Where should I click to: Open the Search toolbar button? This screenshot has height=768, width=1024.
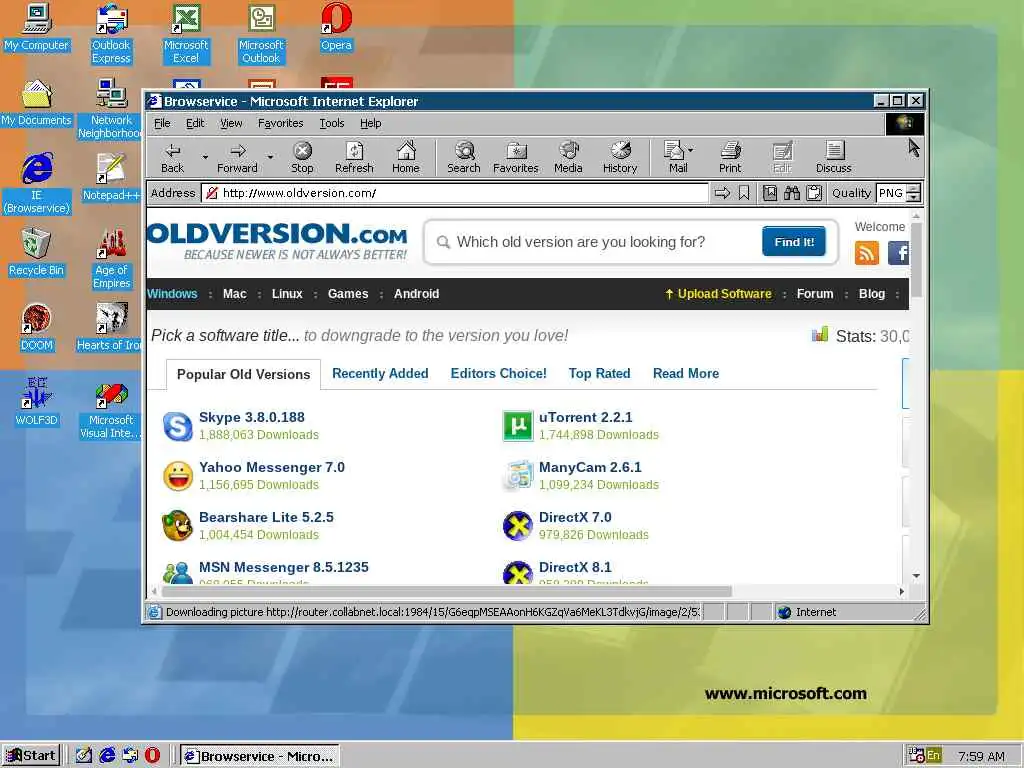tap(464, 157)
